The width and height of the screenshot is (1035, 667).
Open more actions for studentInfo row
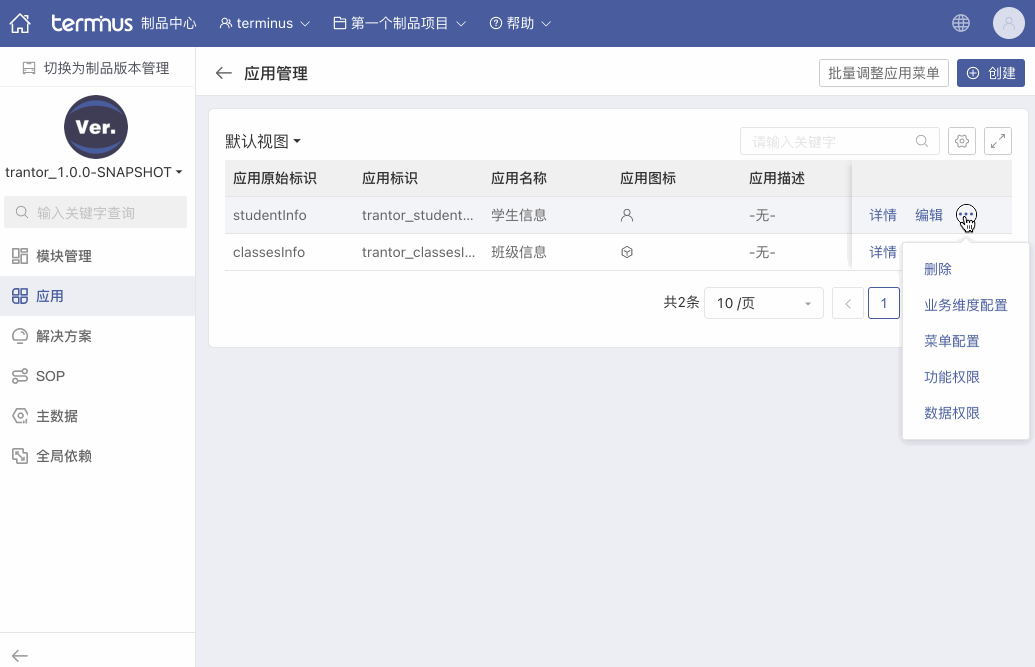click(x=966, y=215)
